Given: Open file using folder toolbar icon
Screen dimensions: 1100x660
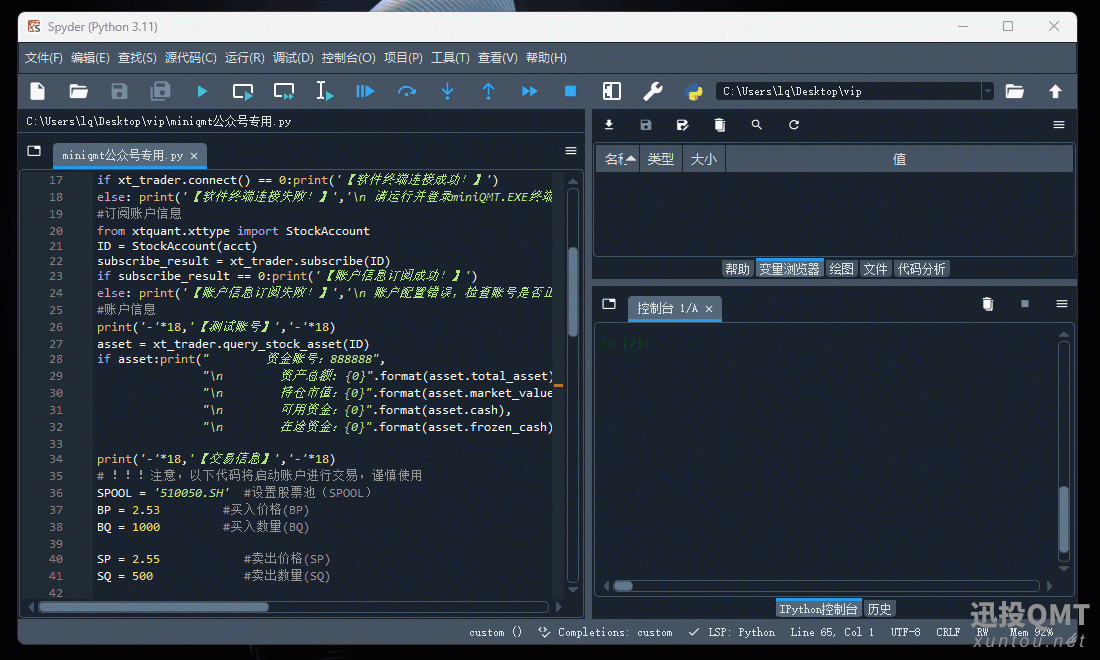Looking at the screenshot, I should coord(79,91).
